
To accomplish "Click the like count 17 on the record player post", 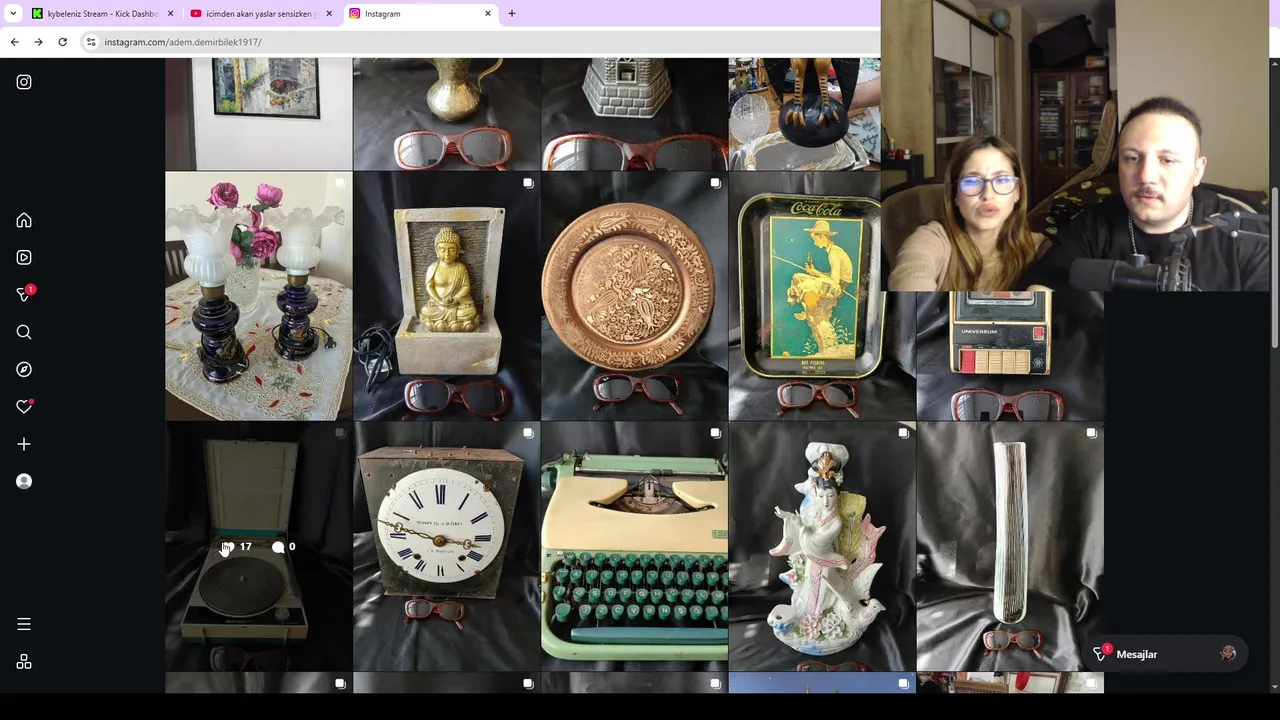I will tap(236, 547).
